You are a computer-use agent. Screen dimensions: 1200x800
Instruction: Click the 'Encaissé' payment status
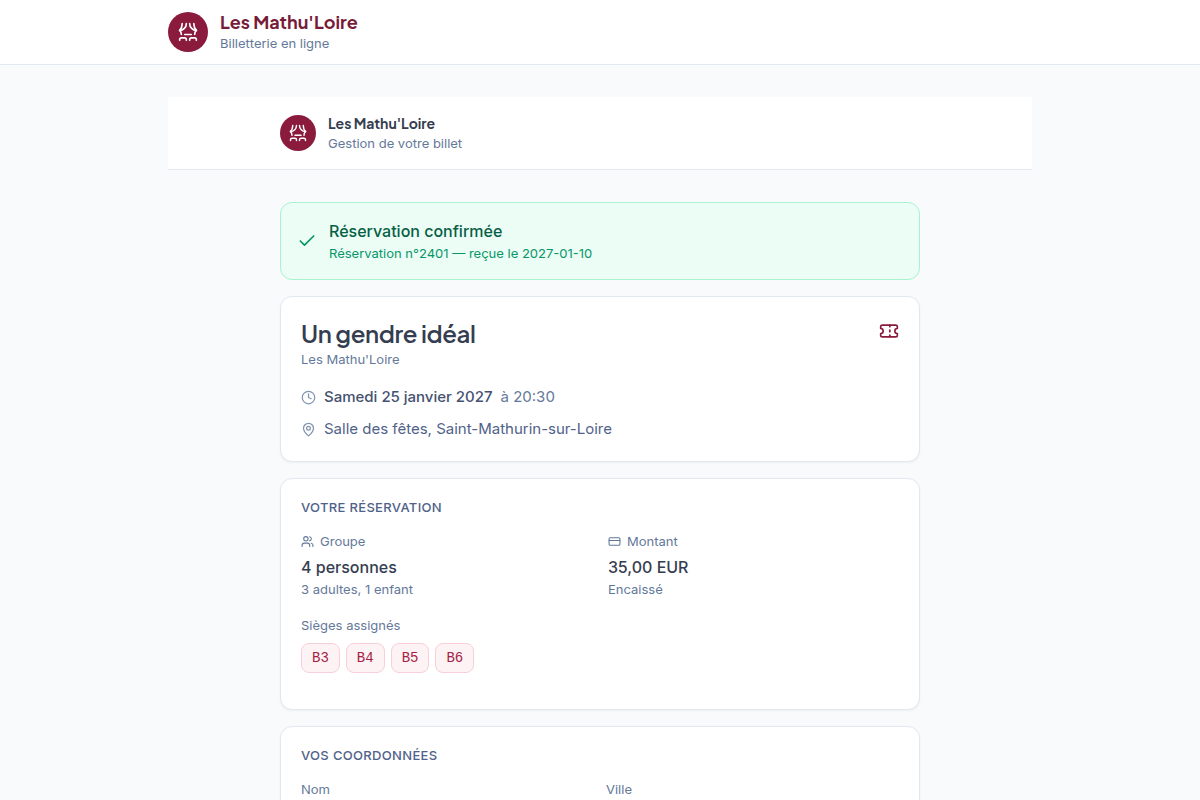(635, 590)
